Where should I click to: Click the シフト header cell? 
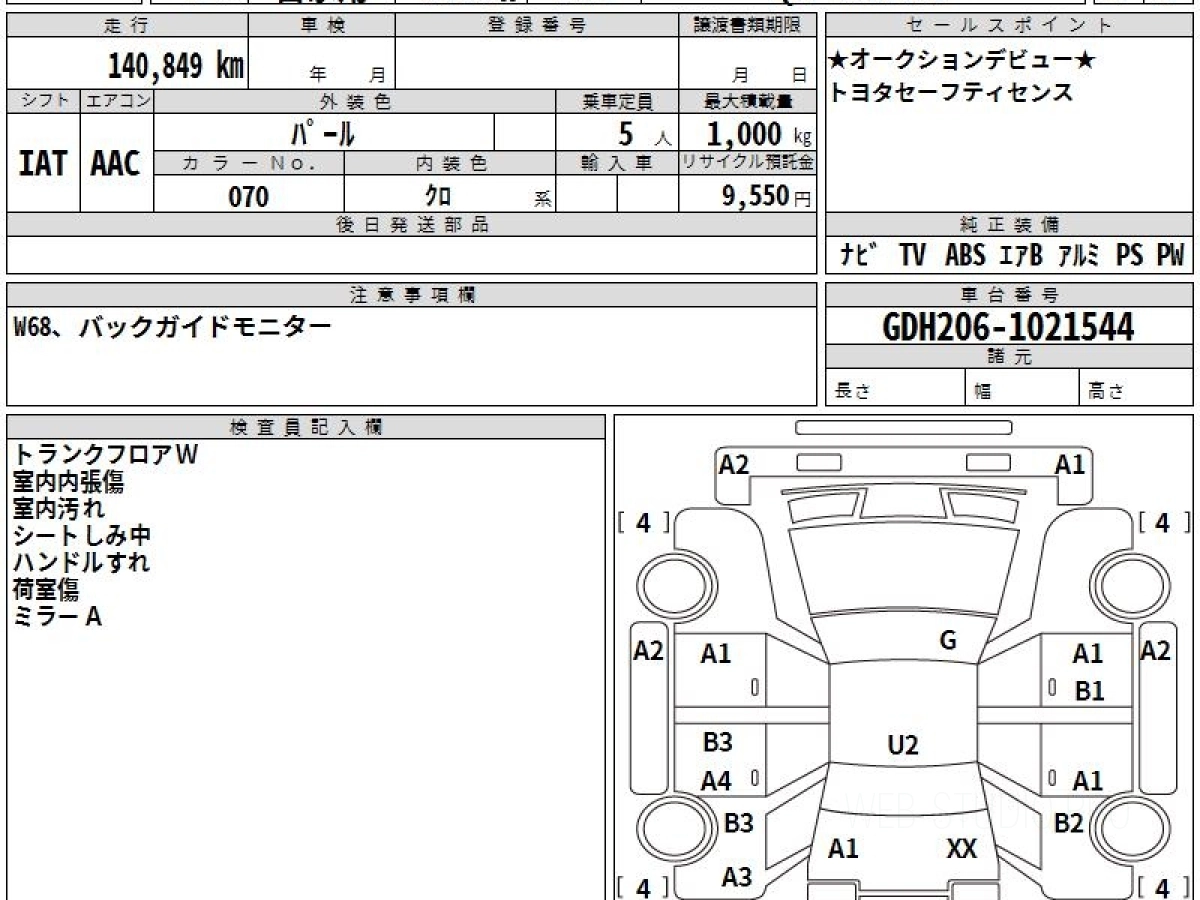coord(43,101)
